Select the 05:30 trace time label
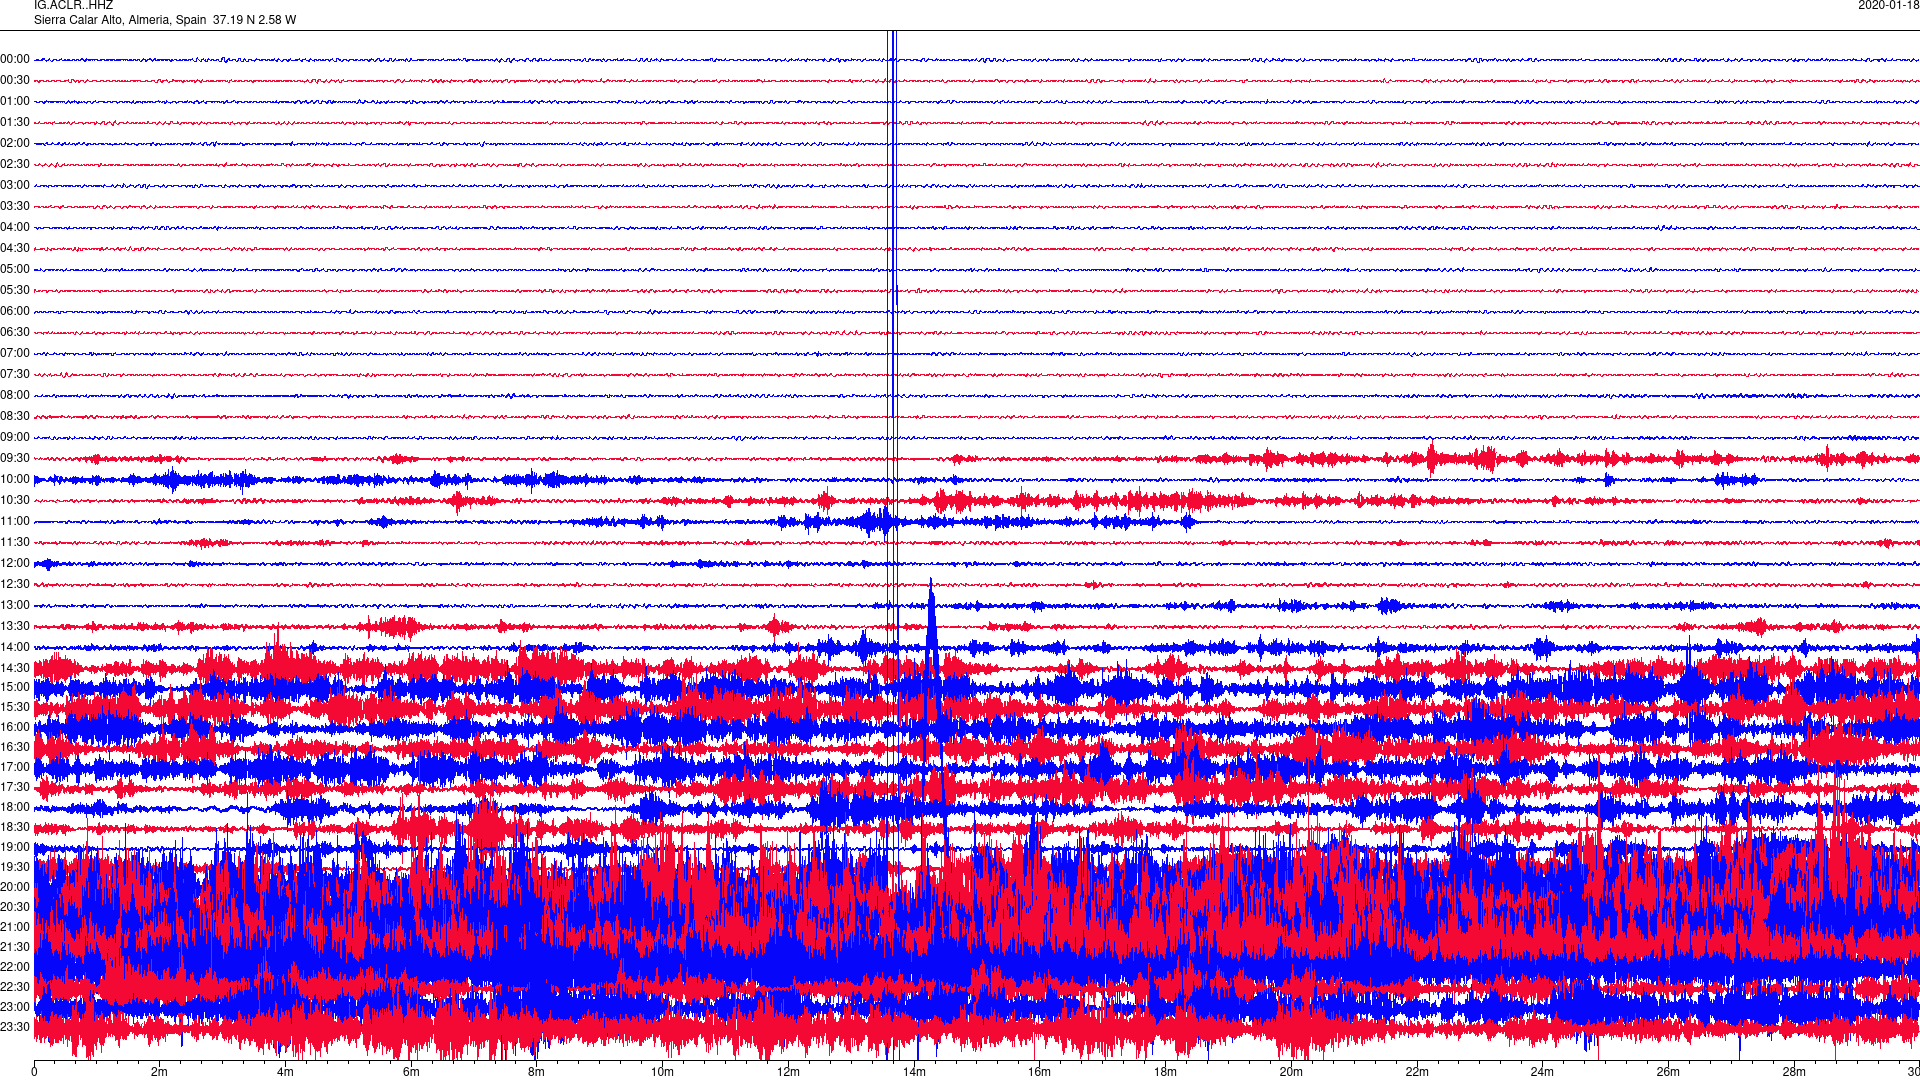Image resolution: width=1920 pixels, height=1080 pixels. [x=15, y=291]
